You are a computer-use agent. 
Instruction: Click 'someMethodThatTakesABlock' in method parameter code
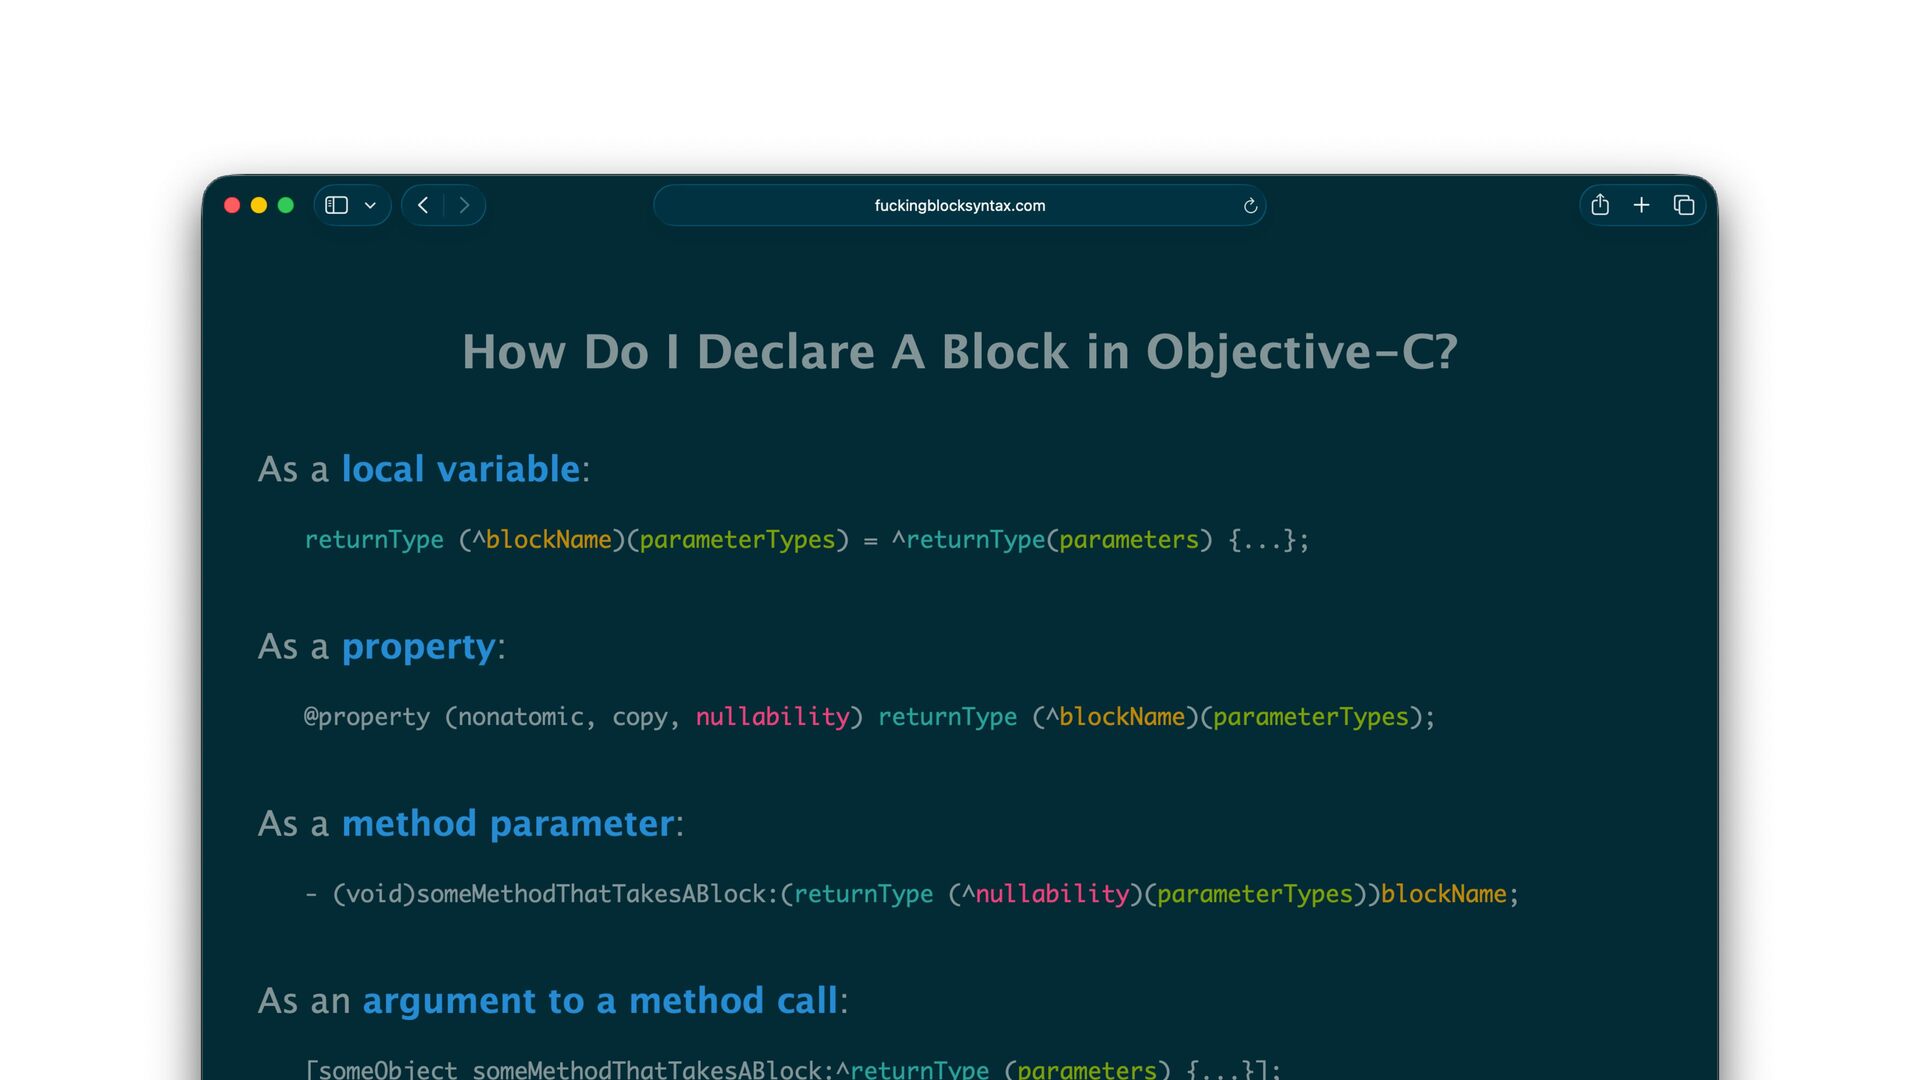(590, 894)
